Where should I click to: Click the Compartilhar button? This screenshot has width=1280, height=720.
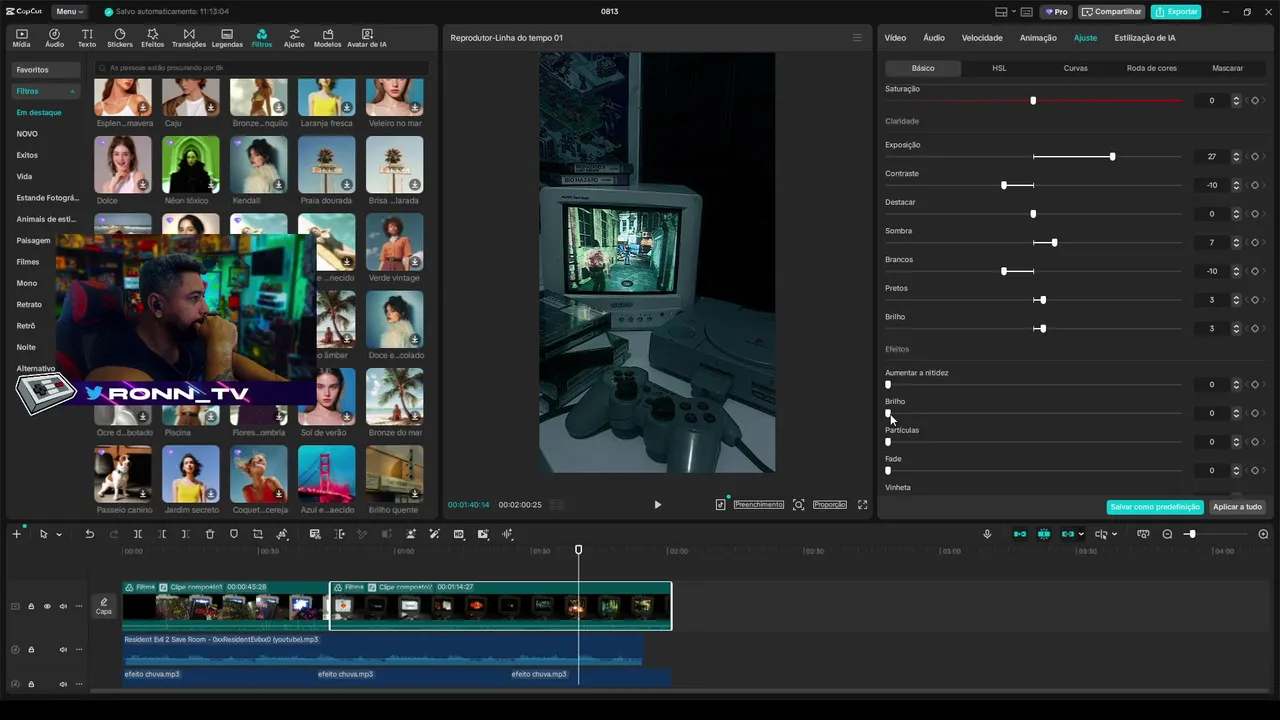click(1111, 12)
